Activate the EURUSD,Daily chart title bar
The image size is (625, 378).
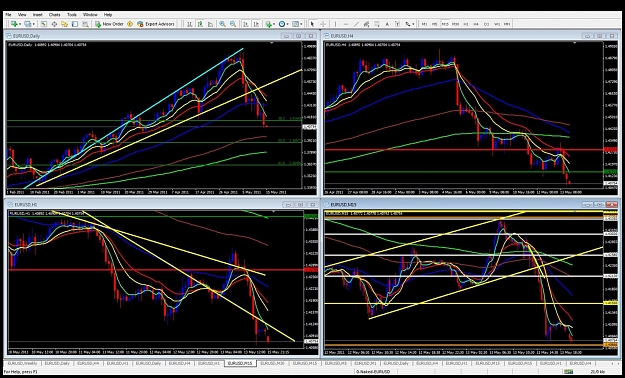tap(161, 36)
